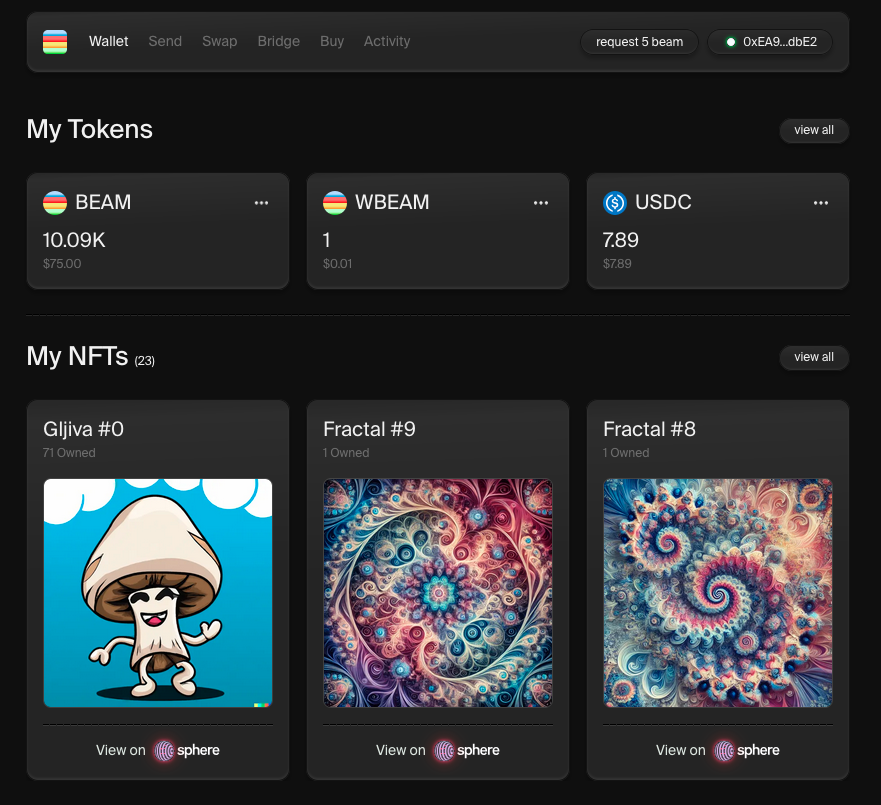Screen dimensions: 881x805
Task: Click the Sphere logo under Fractal #9
Action: click(x=445, y=750)
